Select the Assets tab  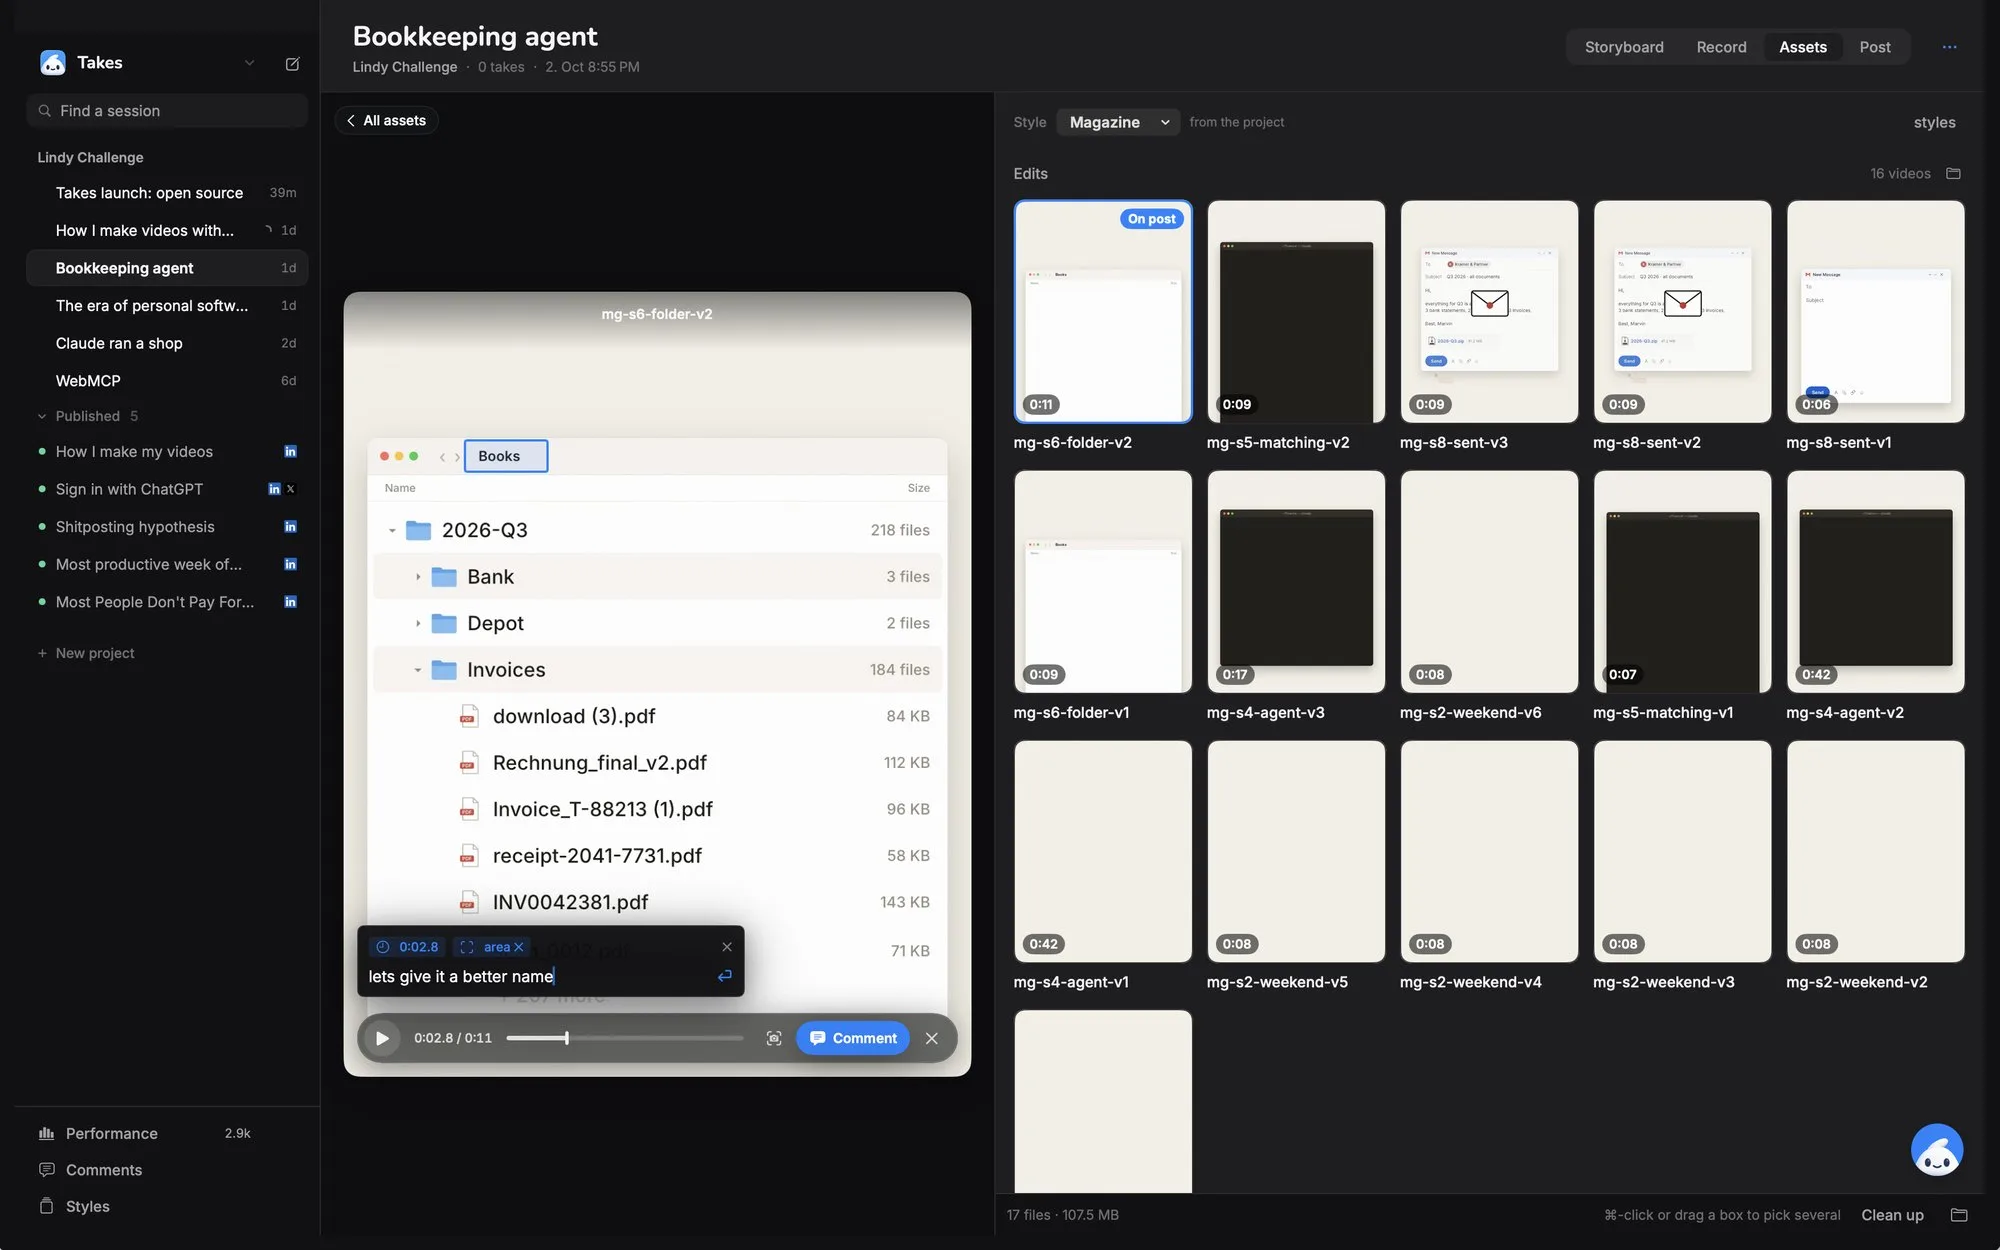click(x=1802, y=47)
